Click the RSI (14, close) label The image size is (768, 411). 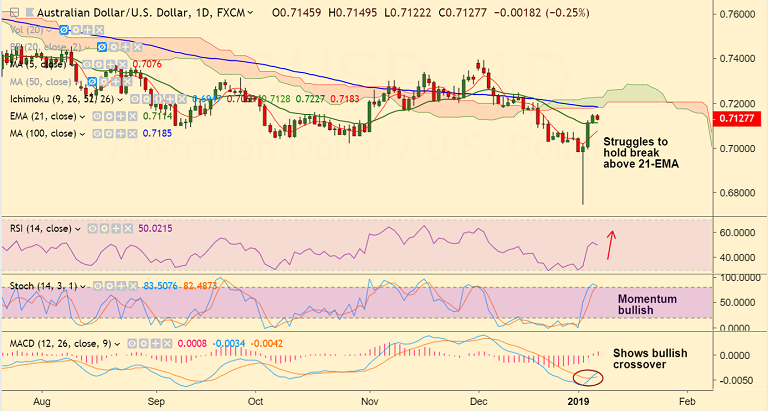click(x=40, y=228)
